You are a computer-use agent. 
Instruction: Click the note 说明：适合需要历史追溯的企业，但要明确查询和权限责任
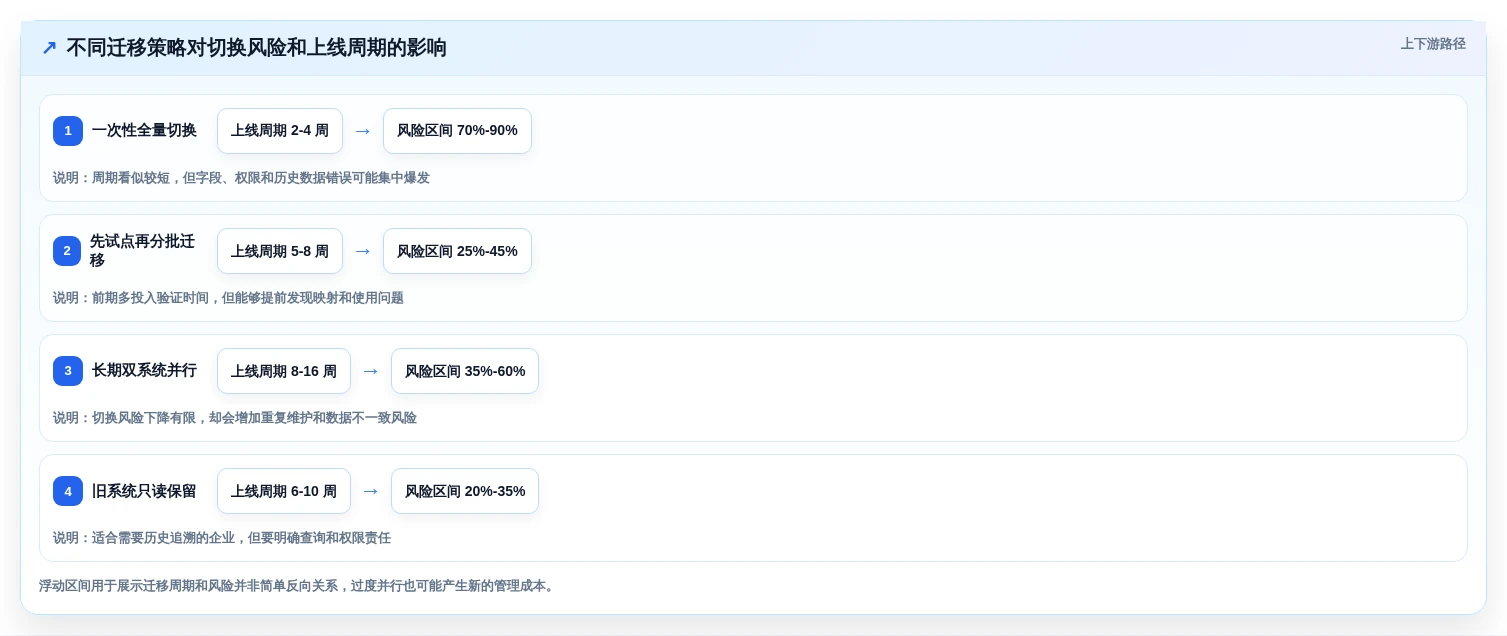(222, 538)
